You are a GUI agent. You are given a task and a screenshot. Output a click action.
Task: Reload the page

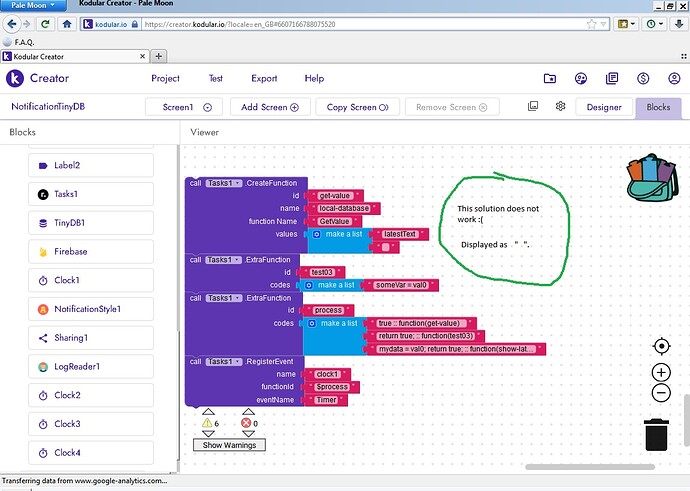pyautogui.click(x=45, y=24)
